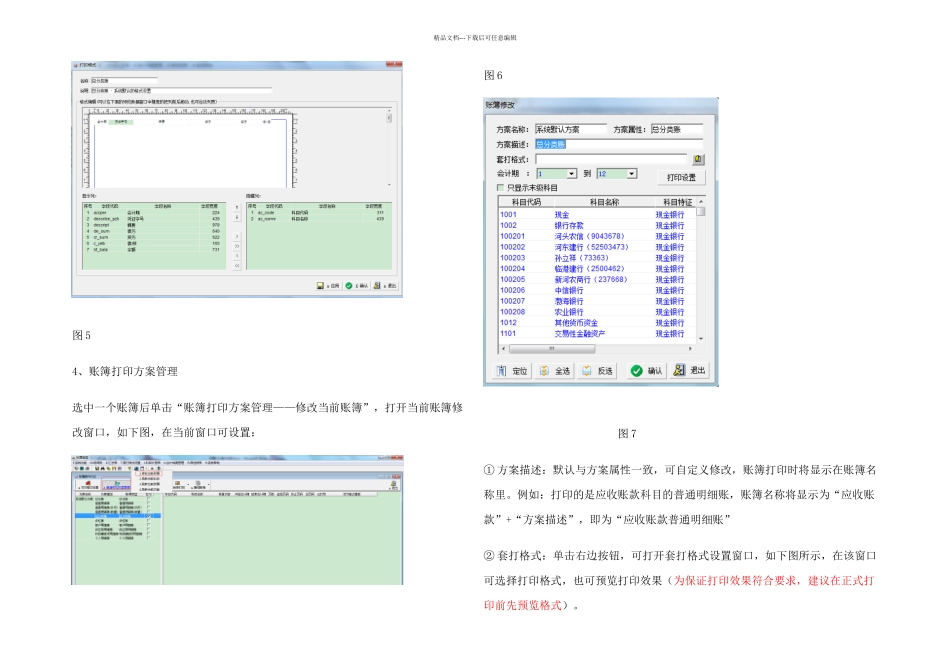Select row 1101 交易性金融资产
This screenshot has width=950, height=672.
pos(597,334)
